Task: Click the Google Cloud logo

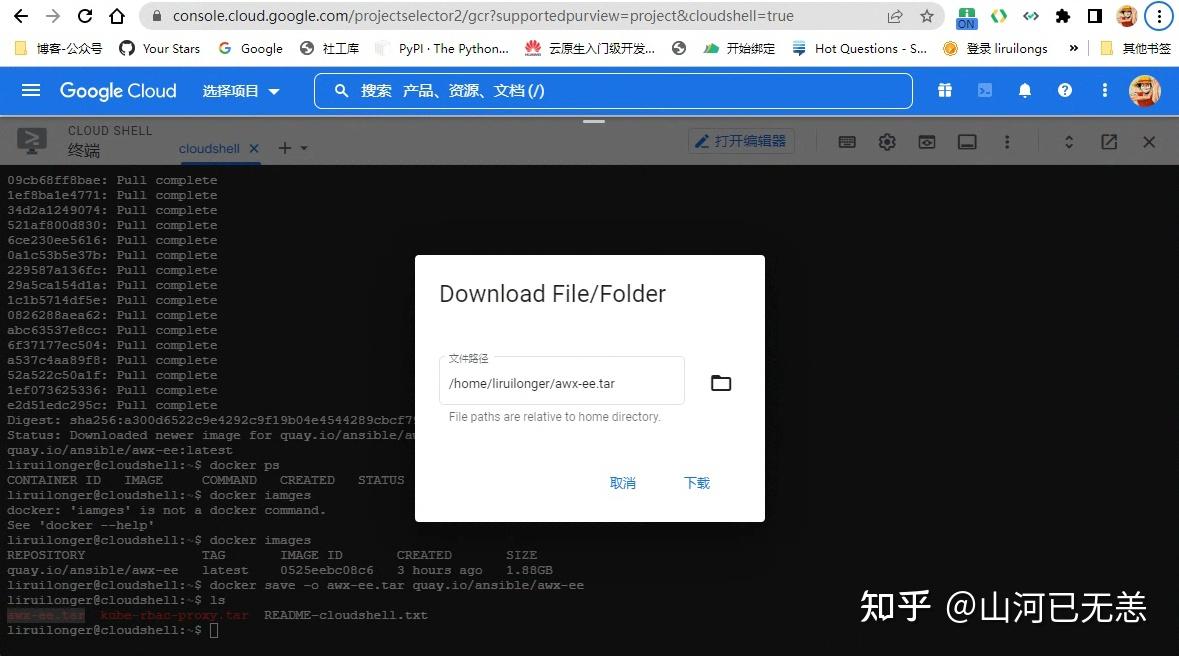Action: point(118,91)
